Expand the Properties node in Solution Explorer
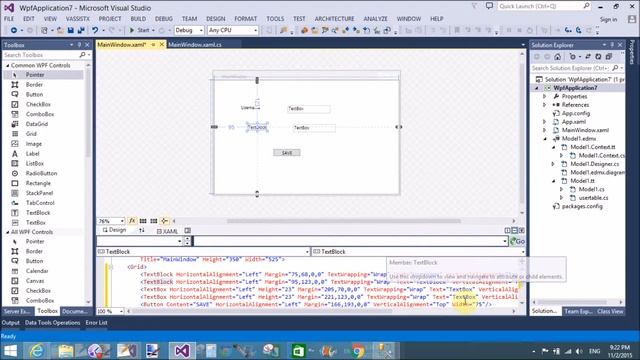The image size is (640, 360). click(544, 96)
